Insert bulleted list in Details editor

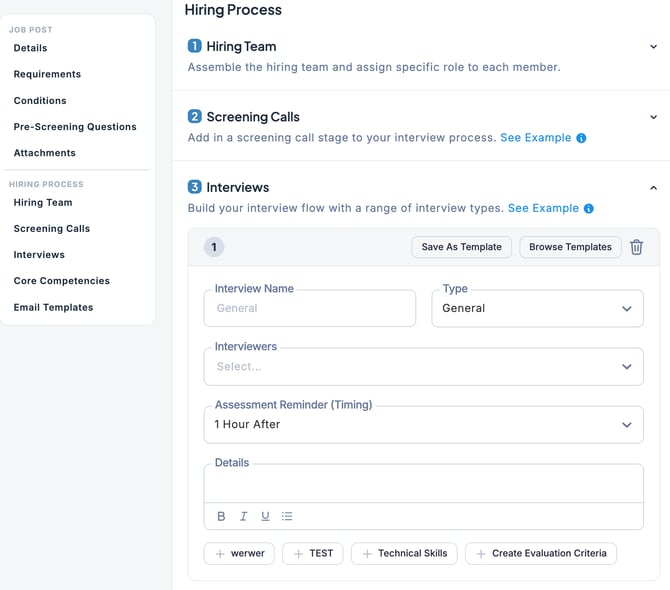click(287, 516)
